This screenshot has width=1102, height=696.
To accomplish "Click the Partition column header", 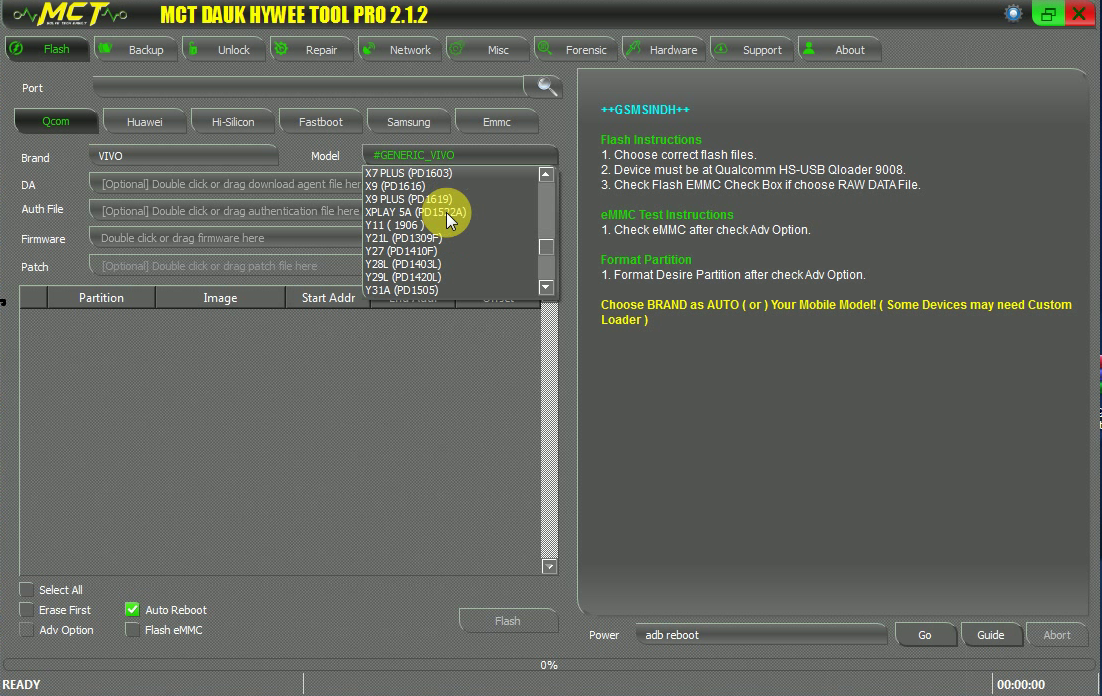I will [x=101, y=297].
